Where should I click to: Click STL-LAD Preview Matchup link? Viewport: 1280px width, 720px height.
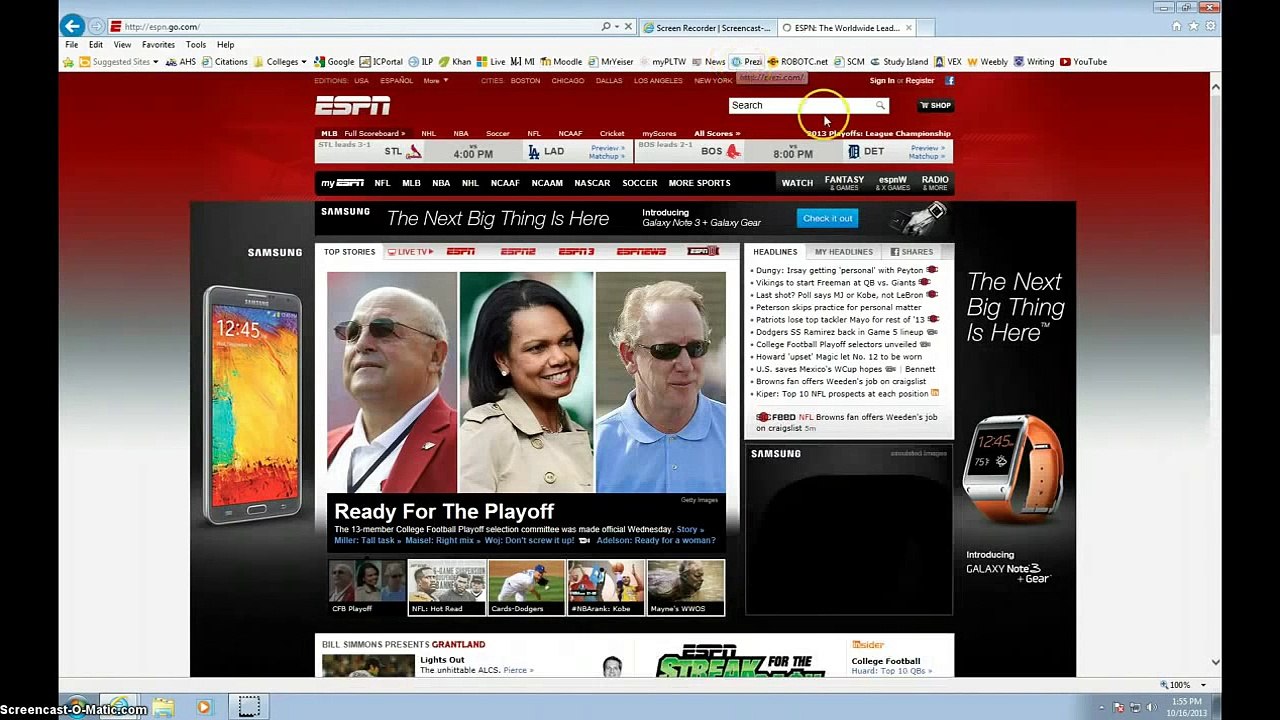tap(606, 152)
